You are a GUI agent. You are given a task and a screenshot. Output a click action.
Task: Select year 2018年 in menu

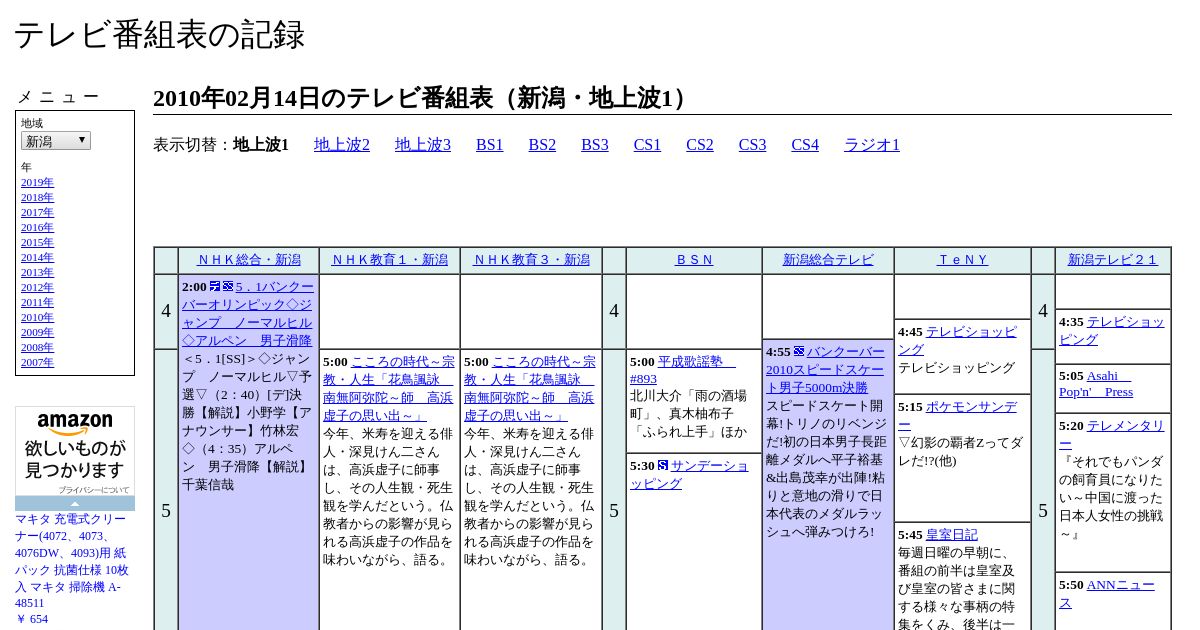click(x=37, y=197)
